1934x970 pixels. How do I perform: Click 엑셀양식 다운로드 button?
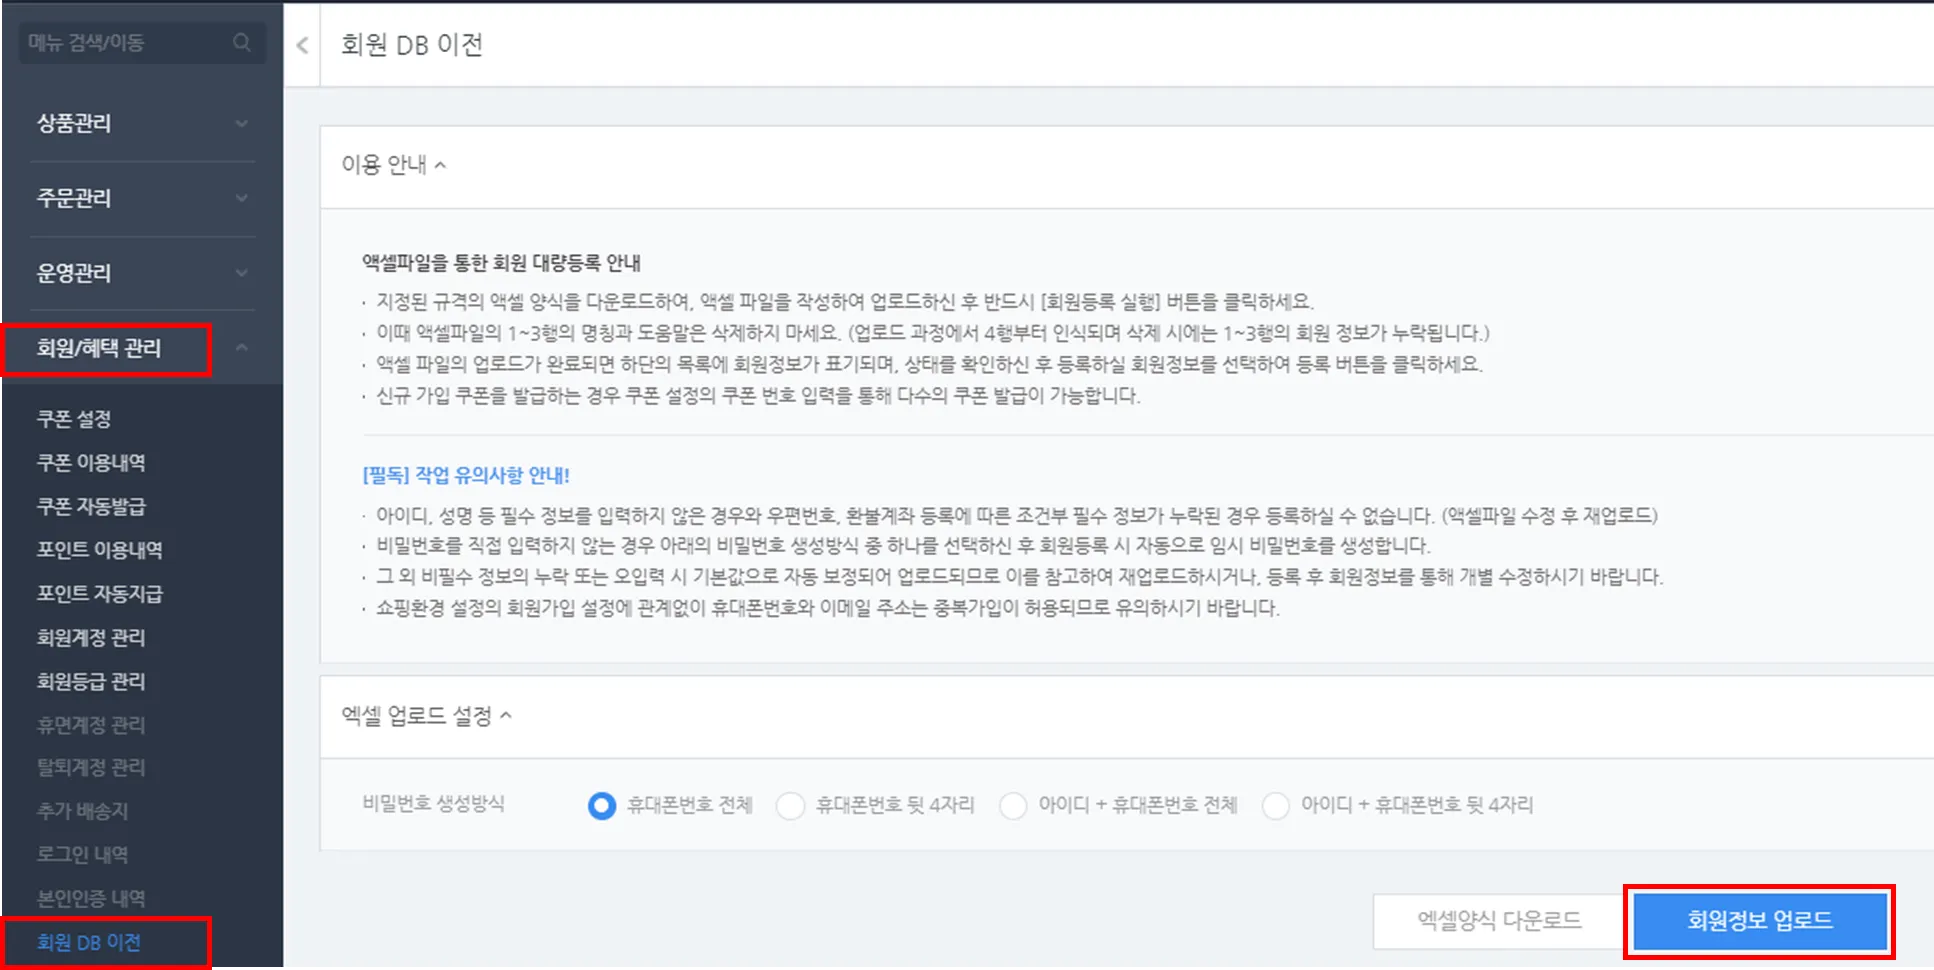1499,920
